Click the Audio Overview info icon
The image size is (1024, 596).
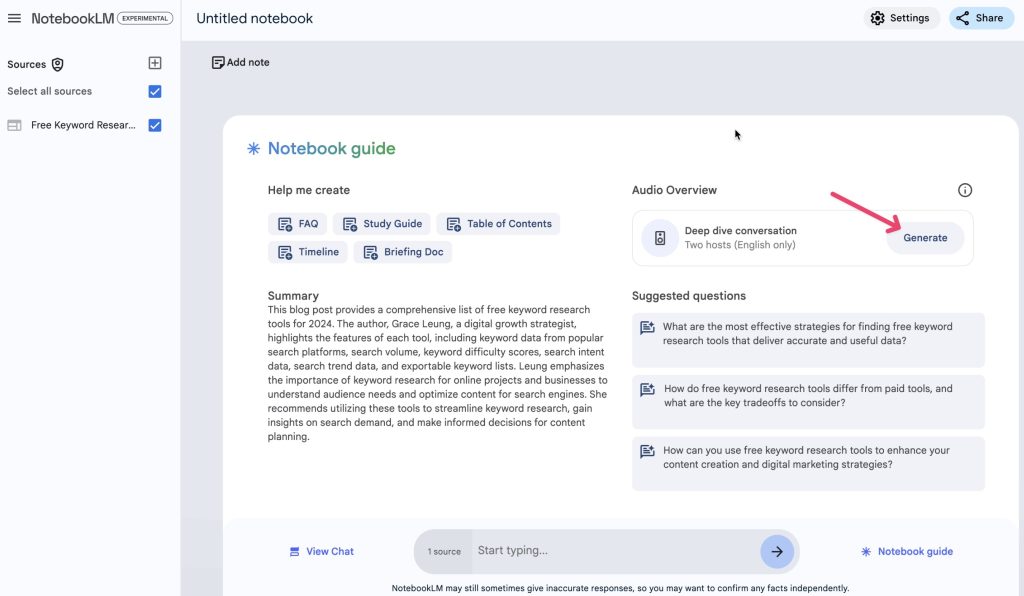tap(964, 190)
